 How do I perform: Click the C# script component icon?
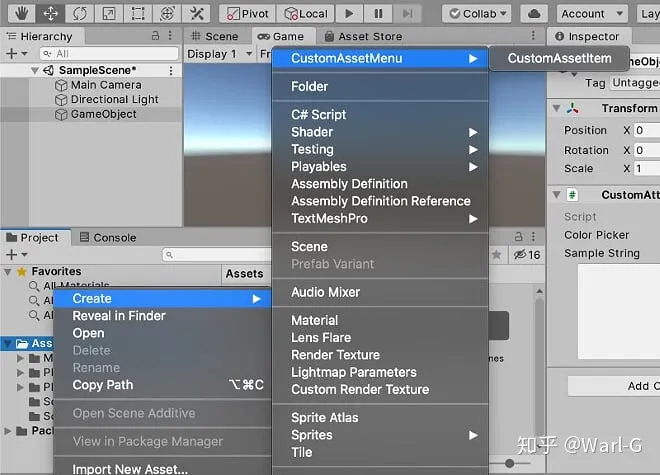point(572,195)
